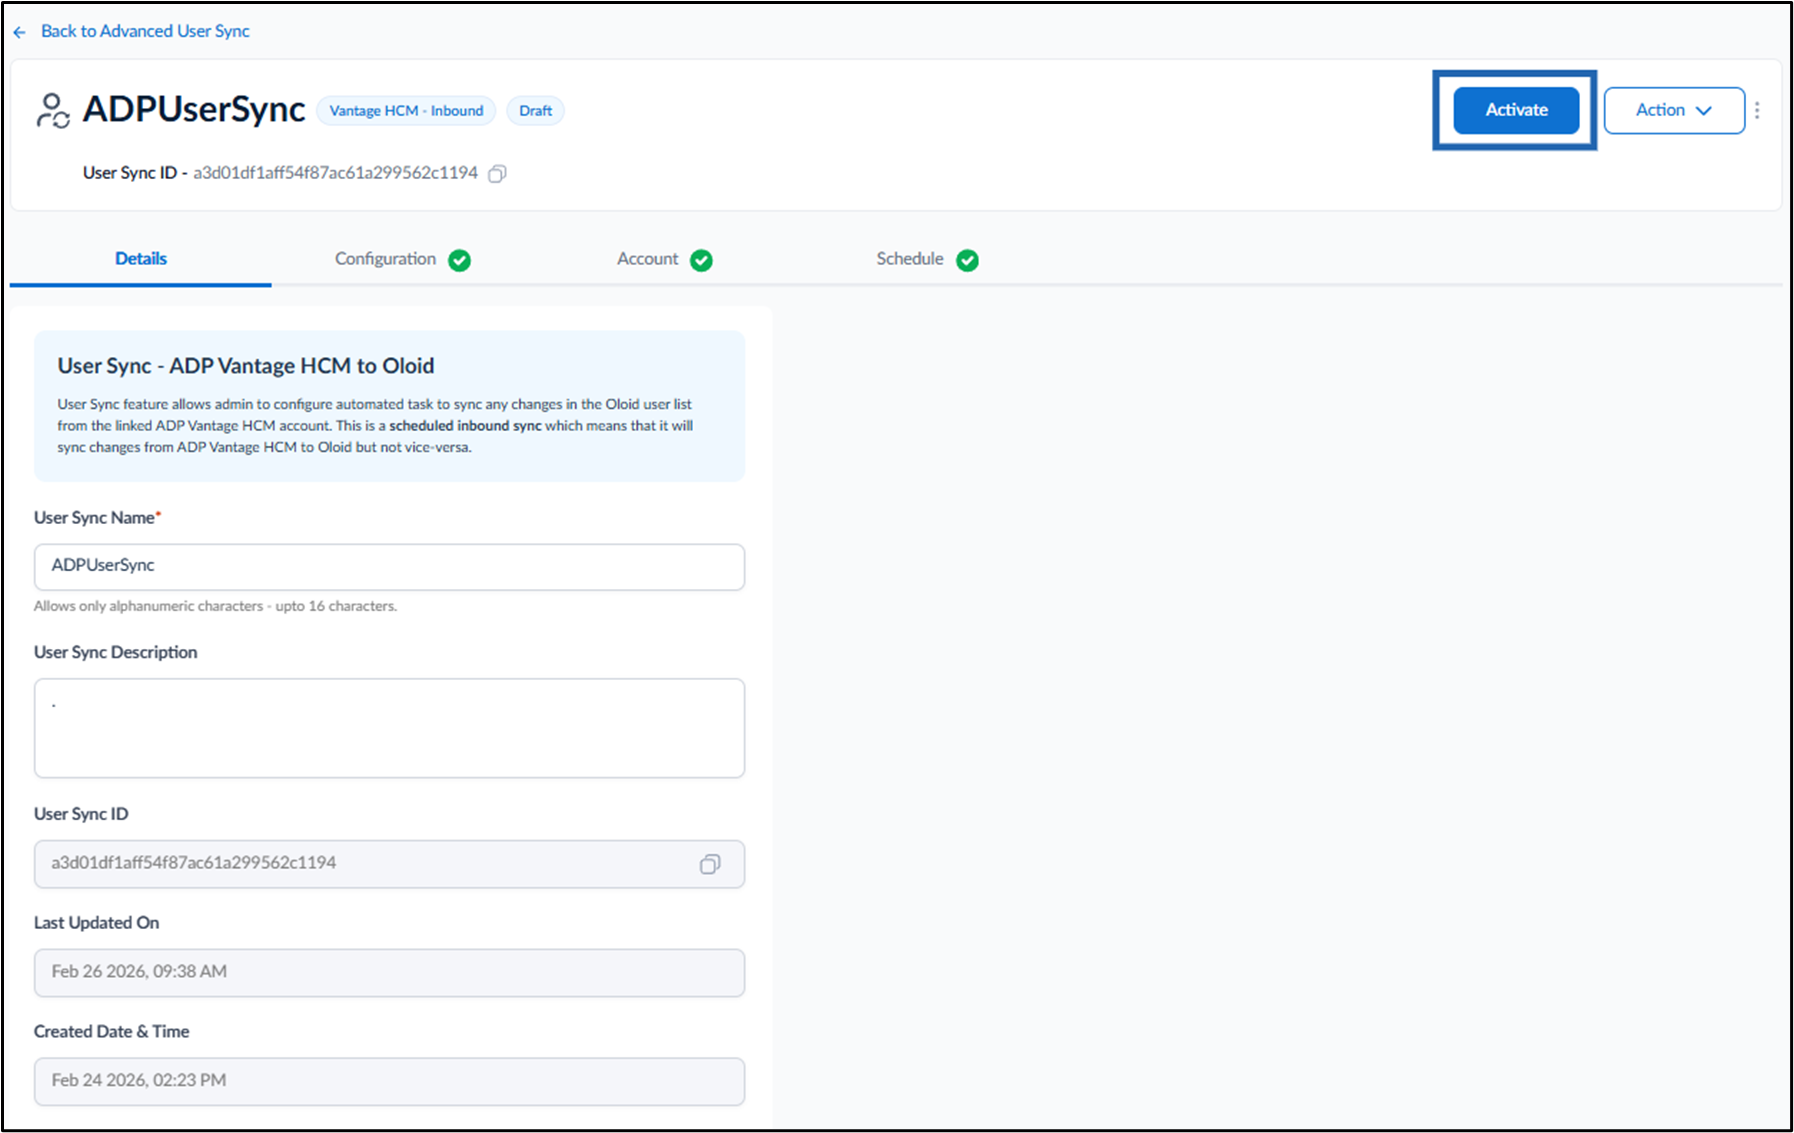Activate the user sync

click(x=1516, y=110)
